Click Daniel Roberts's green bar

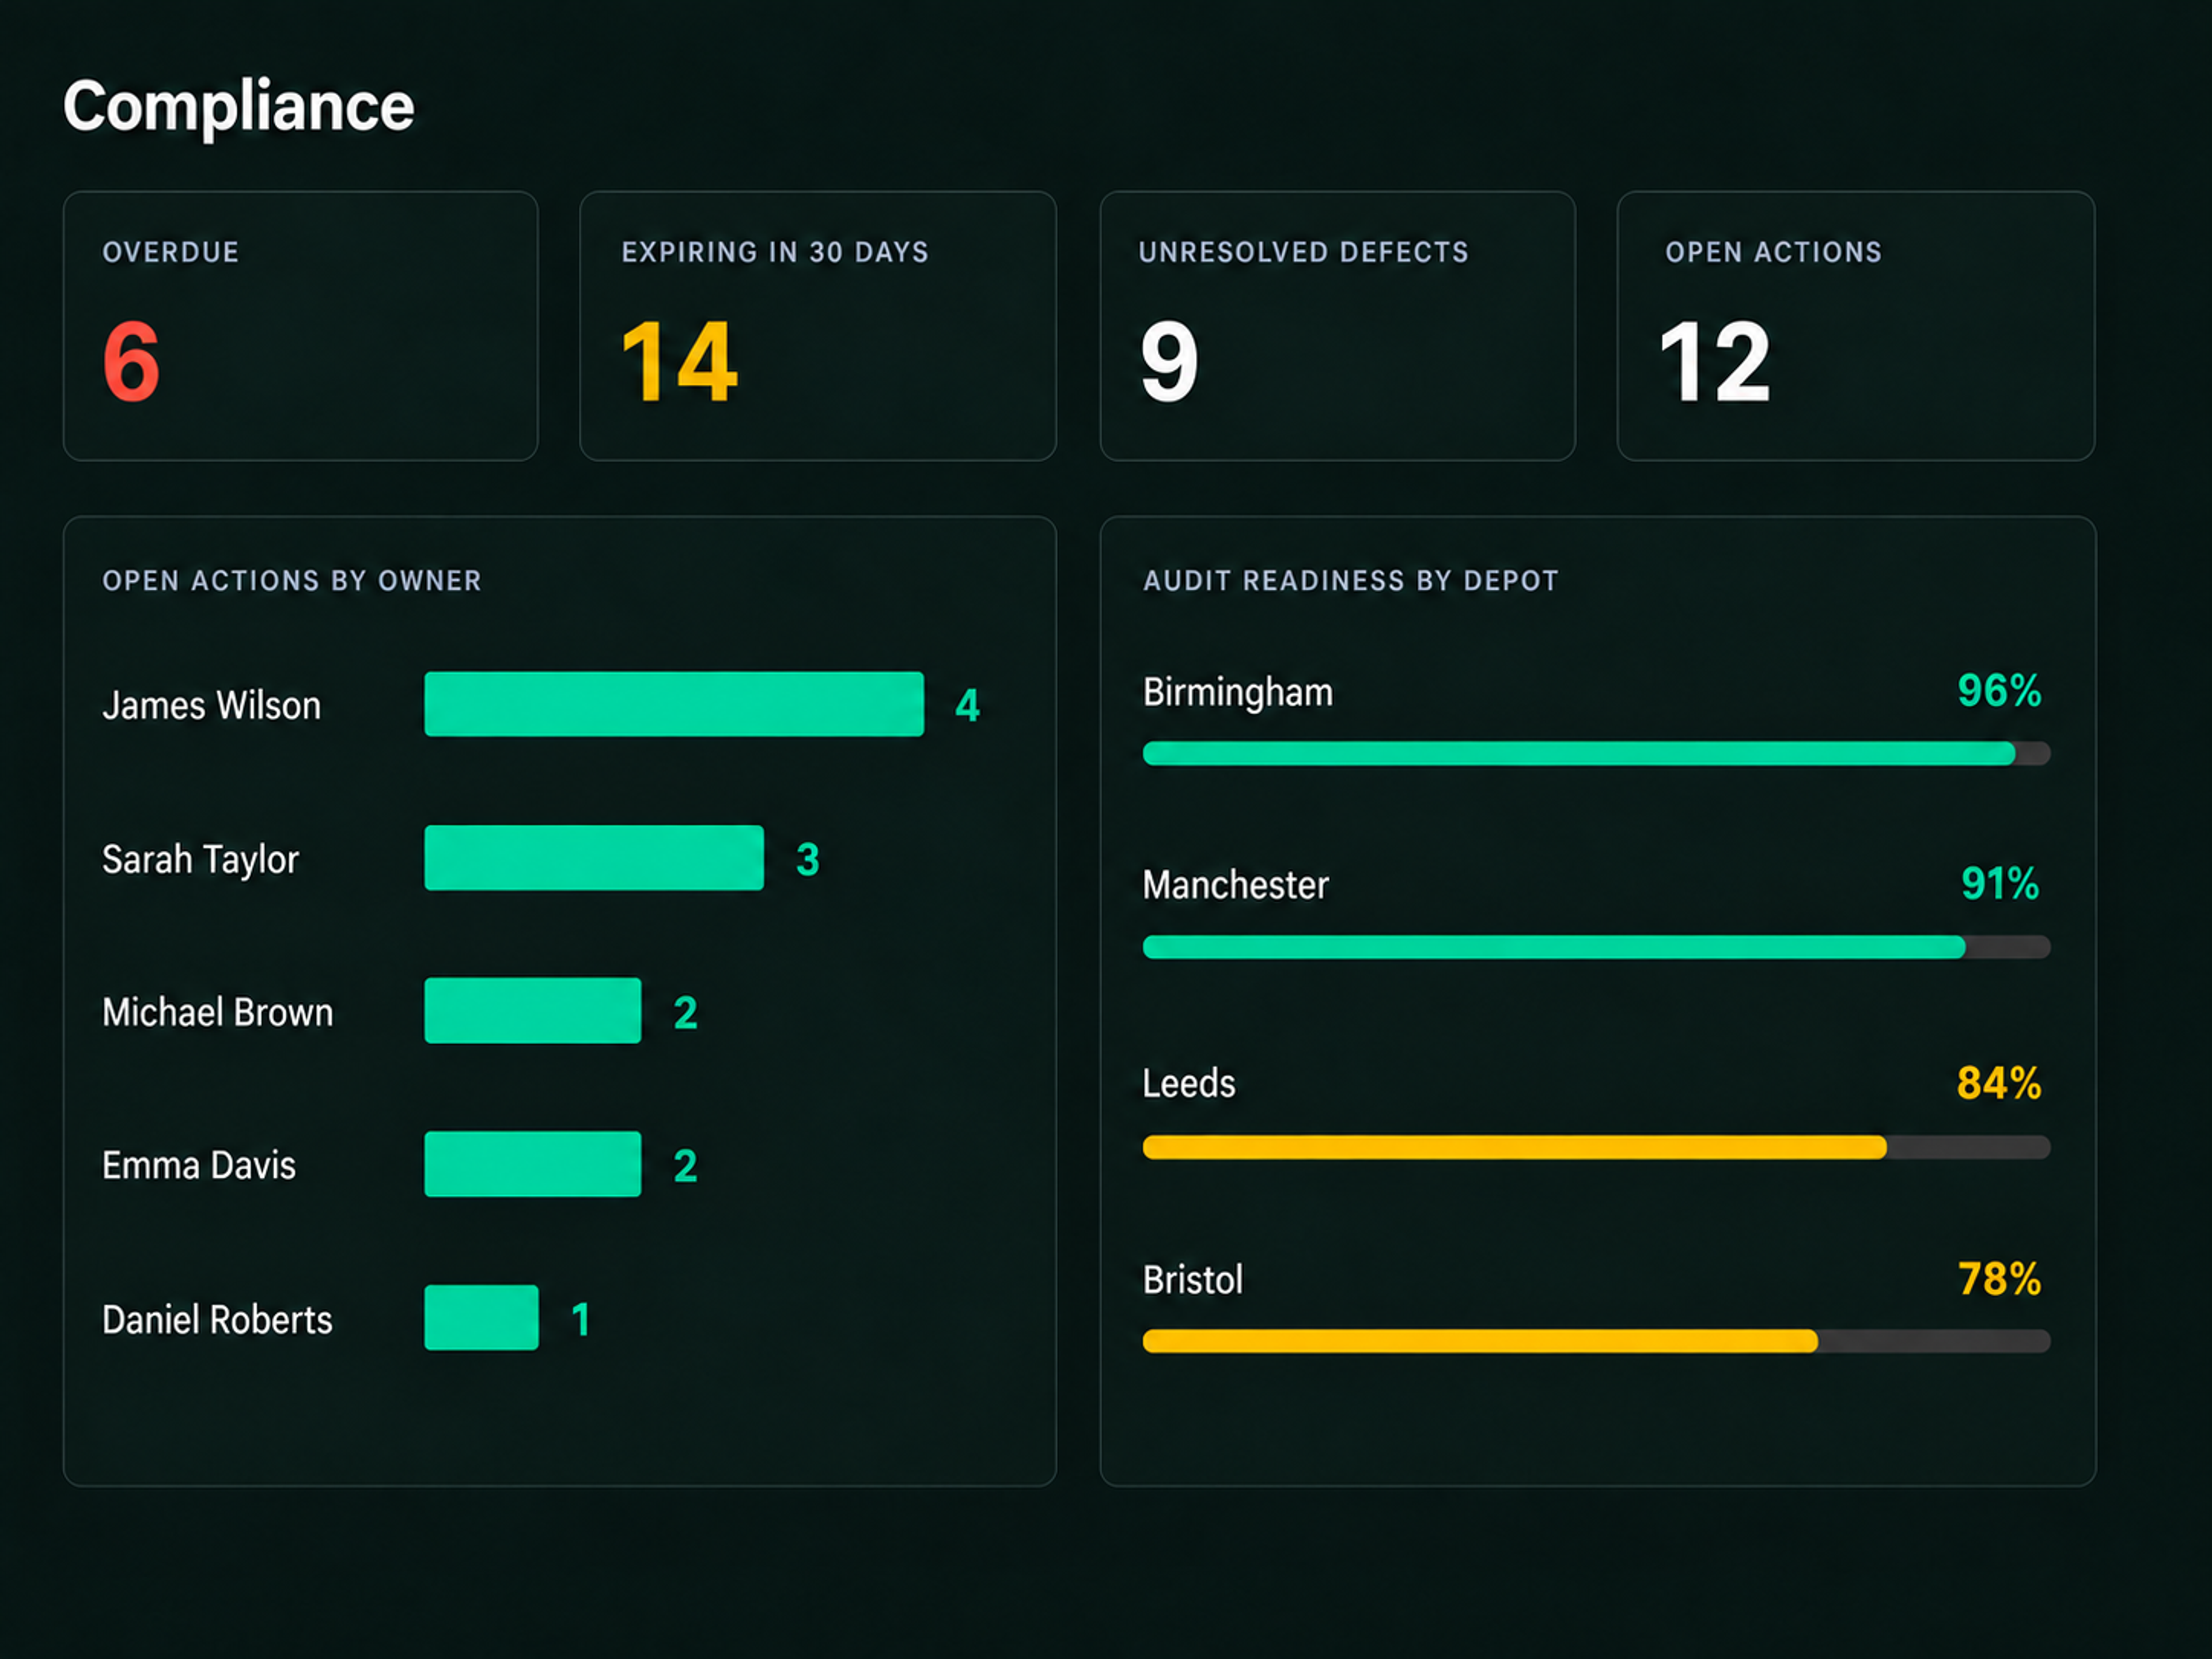(481, 1317)
